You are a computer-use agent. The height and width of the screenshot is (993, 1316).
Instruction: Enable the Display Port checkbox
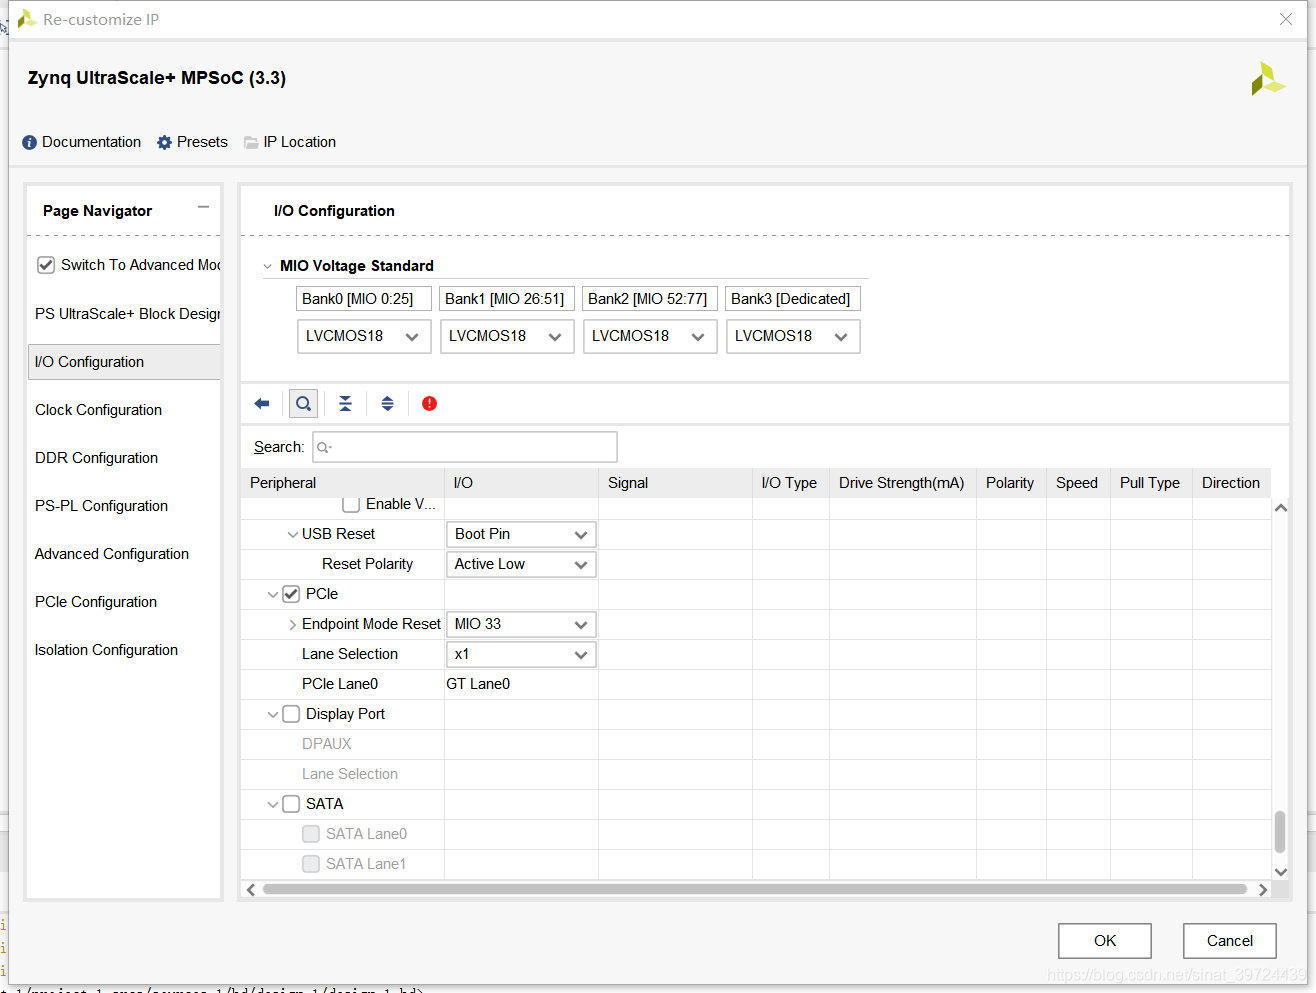pos(291,714)
